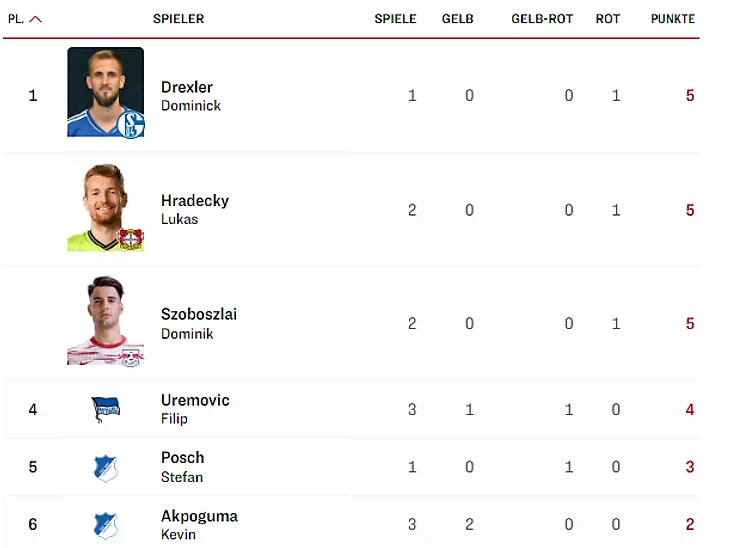The image size is (730, 548).
Task: Sort by GELB column header
Action: (x=458, y=19)
